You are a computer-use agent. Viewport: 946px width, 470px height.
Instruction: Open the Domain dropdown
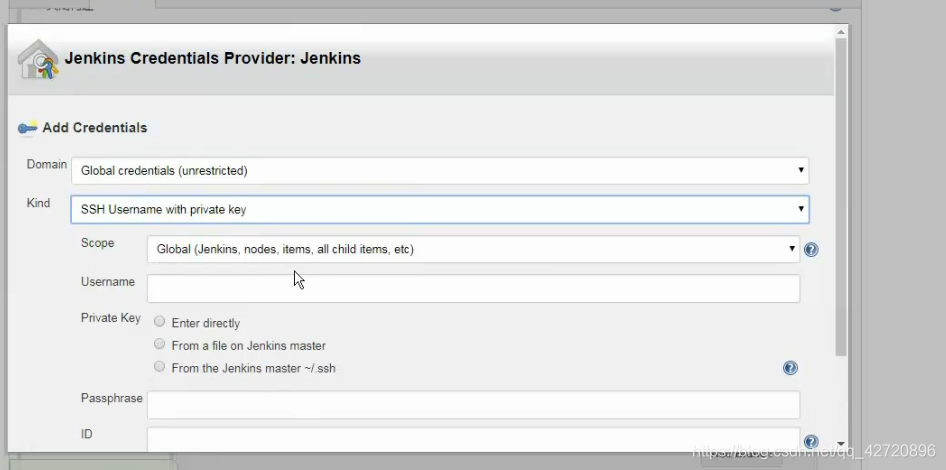point(440,171)
